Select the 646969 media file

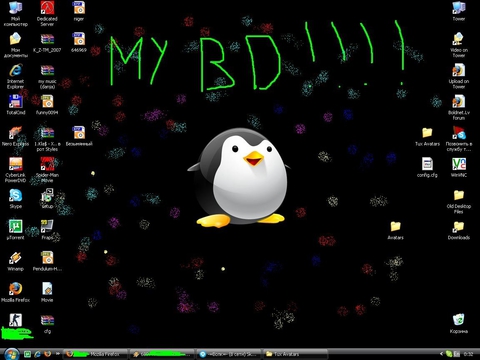click(79, 43)
